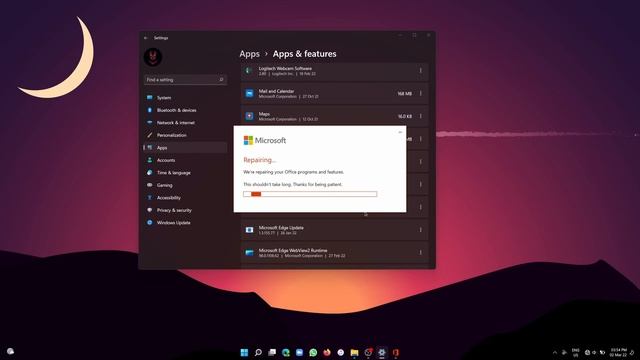This screenshot has width=640, height=360.
Task: Click the "We're repairing your Office programs" message
Action: tap(293, 172)
